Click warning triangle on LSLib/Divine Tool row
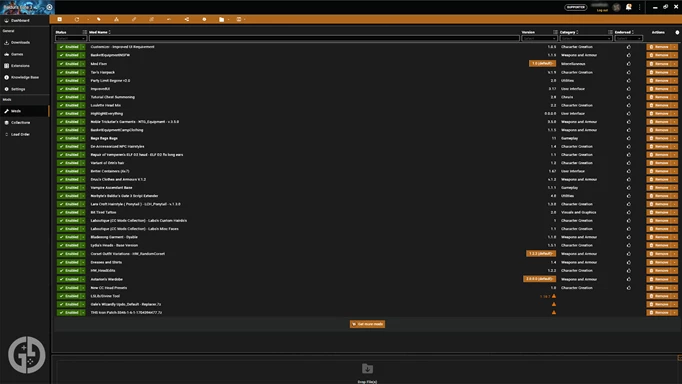Viewport: 682px width, 384px height. coord(554,296)
